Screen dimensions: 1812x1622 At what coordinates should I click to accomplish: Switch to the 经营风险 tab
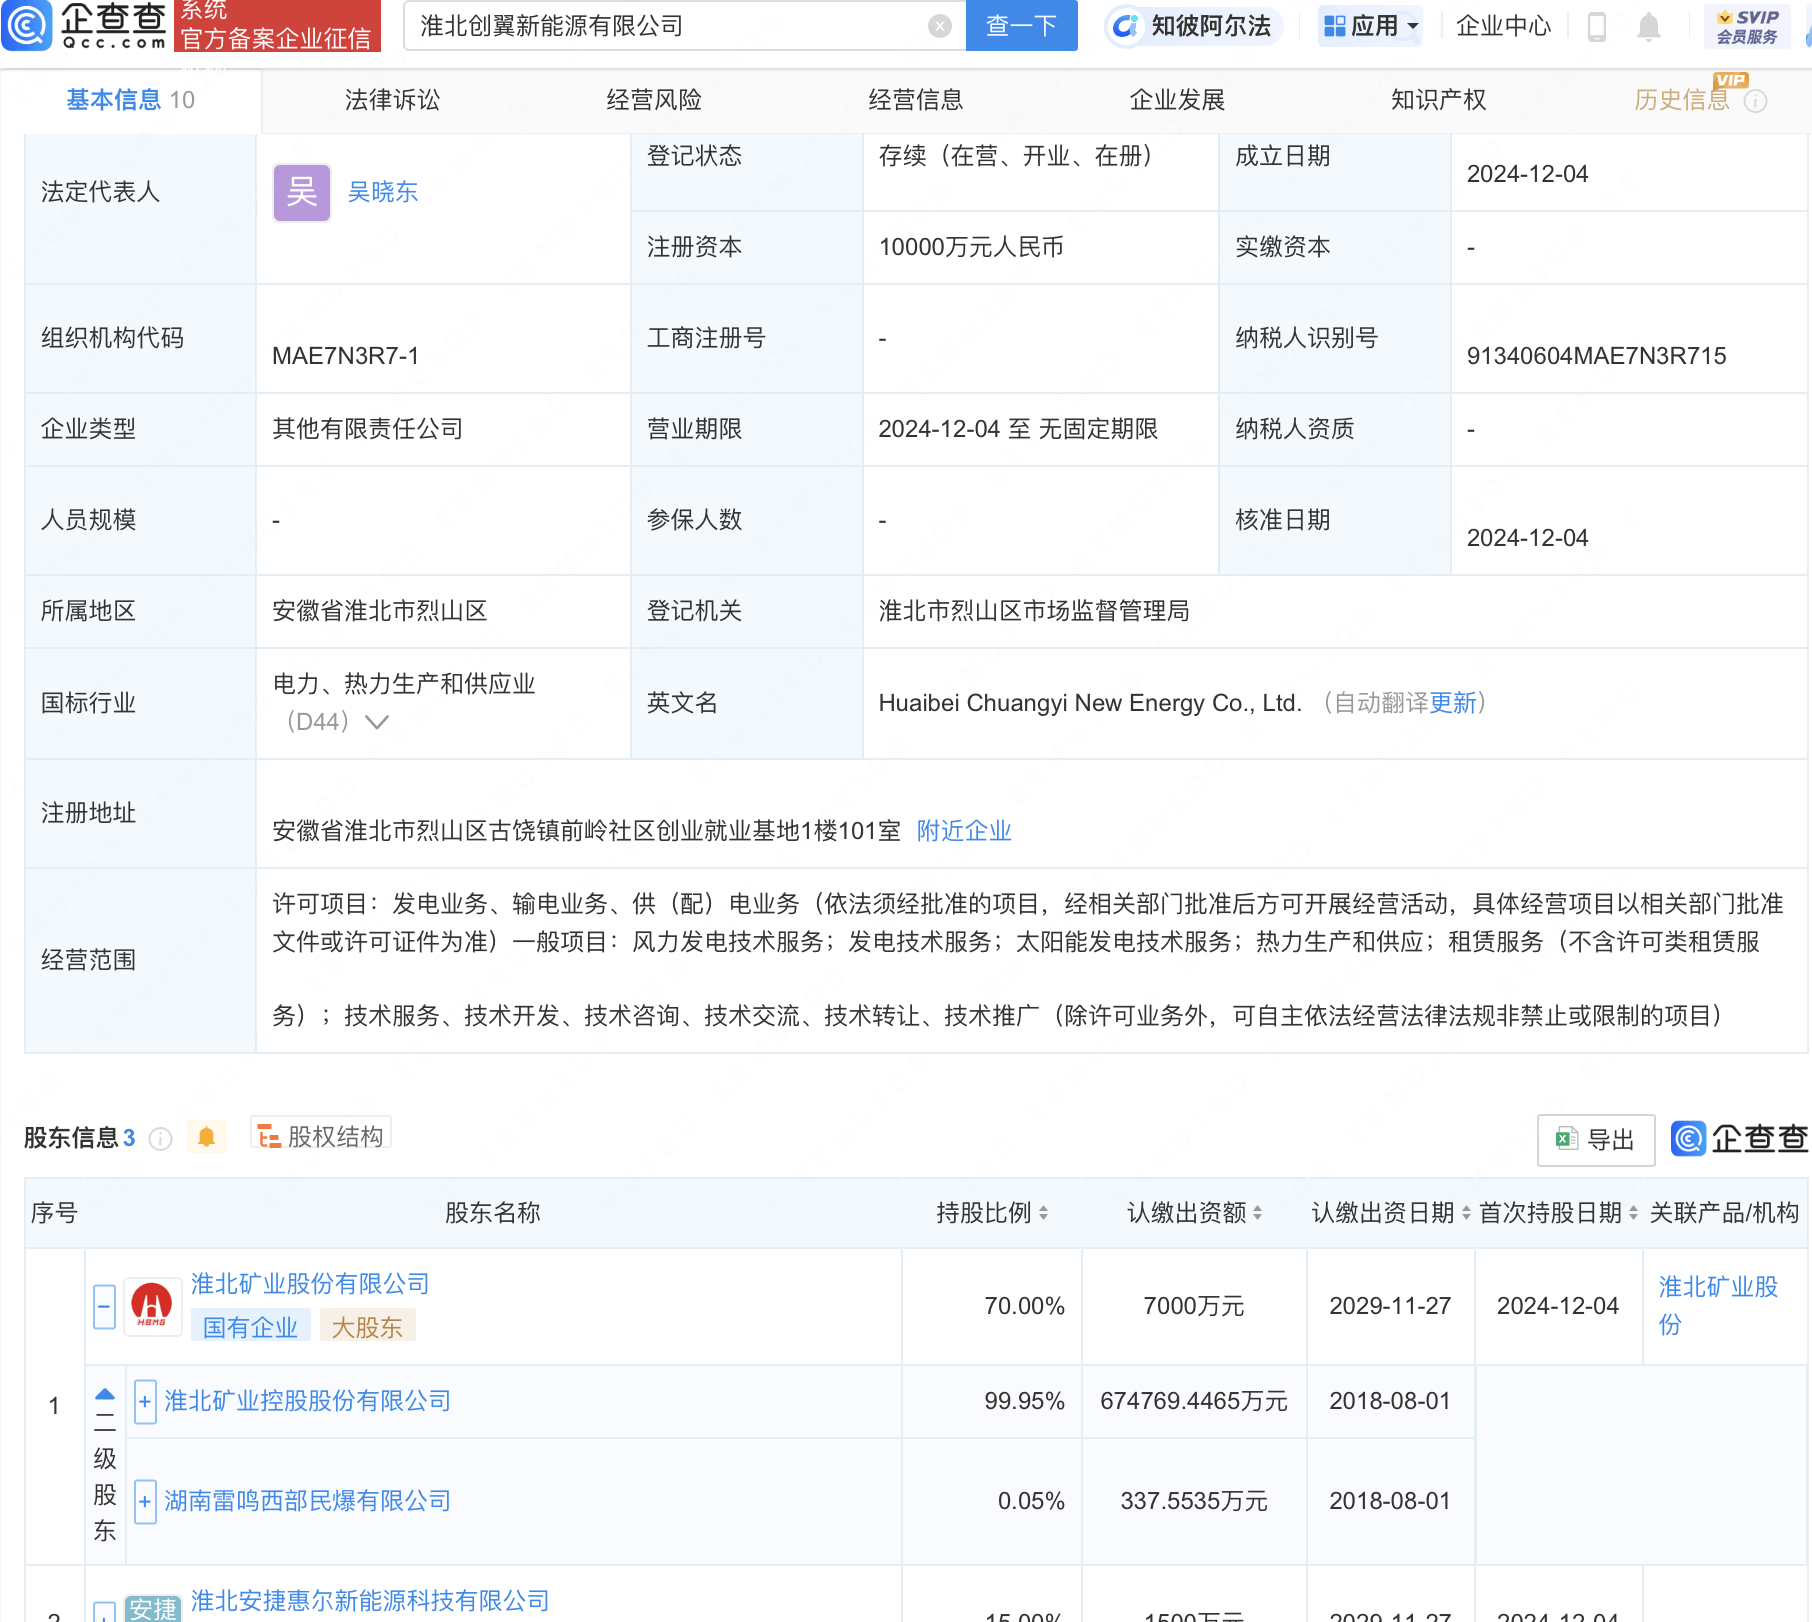(654, 100)
